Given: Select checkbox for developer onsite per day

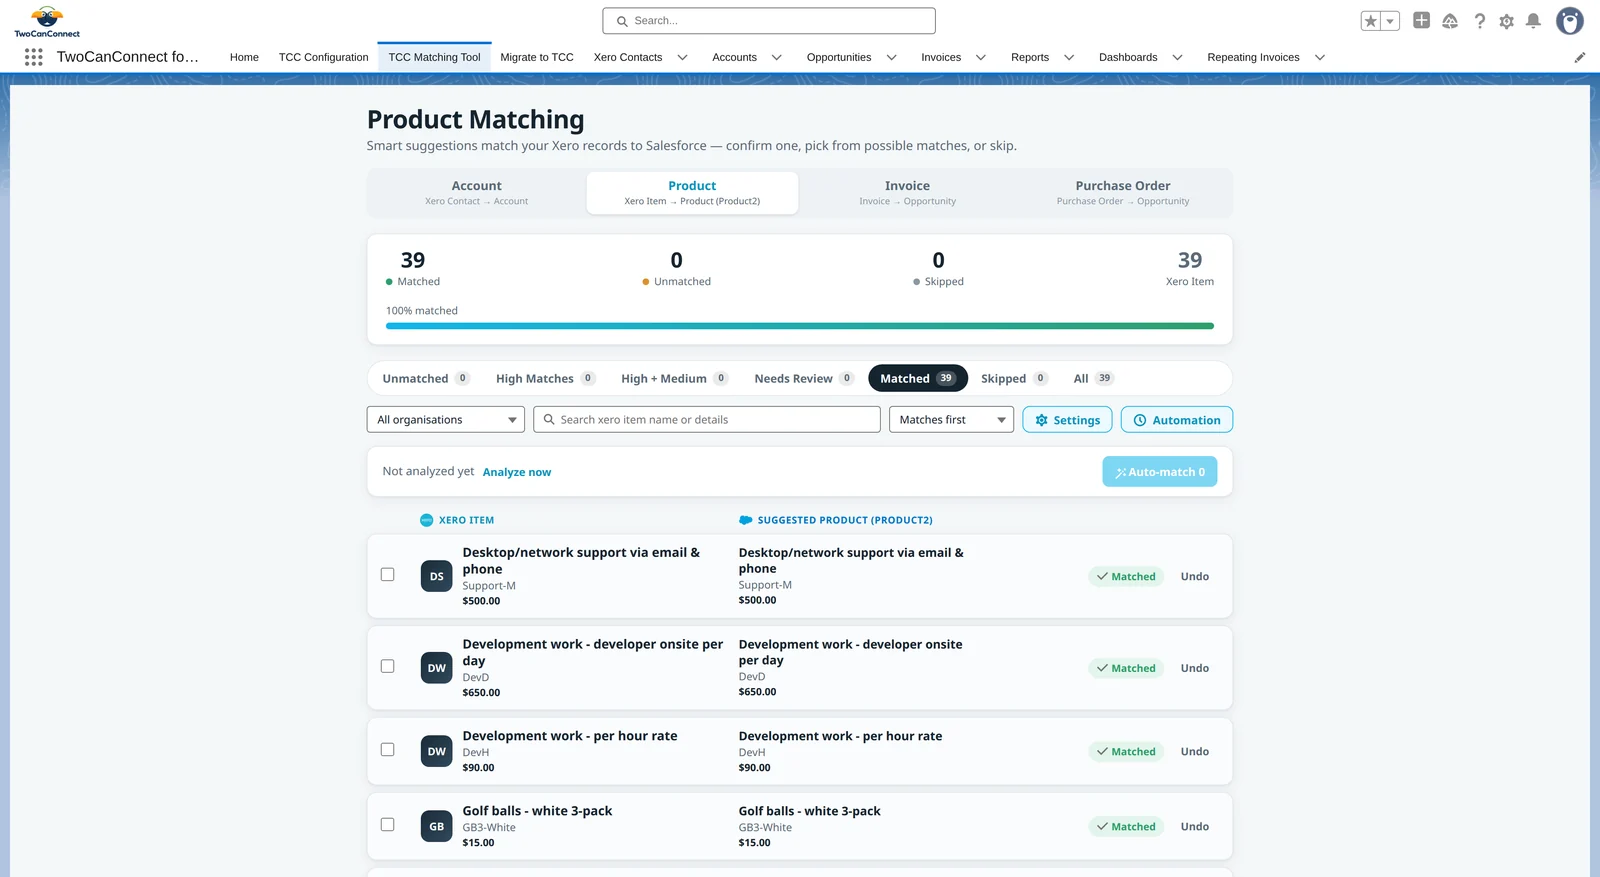Looking at the screenshot, I should point(388,666).
